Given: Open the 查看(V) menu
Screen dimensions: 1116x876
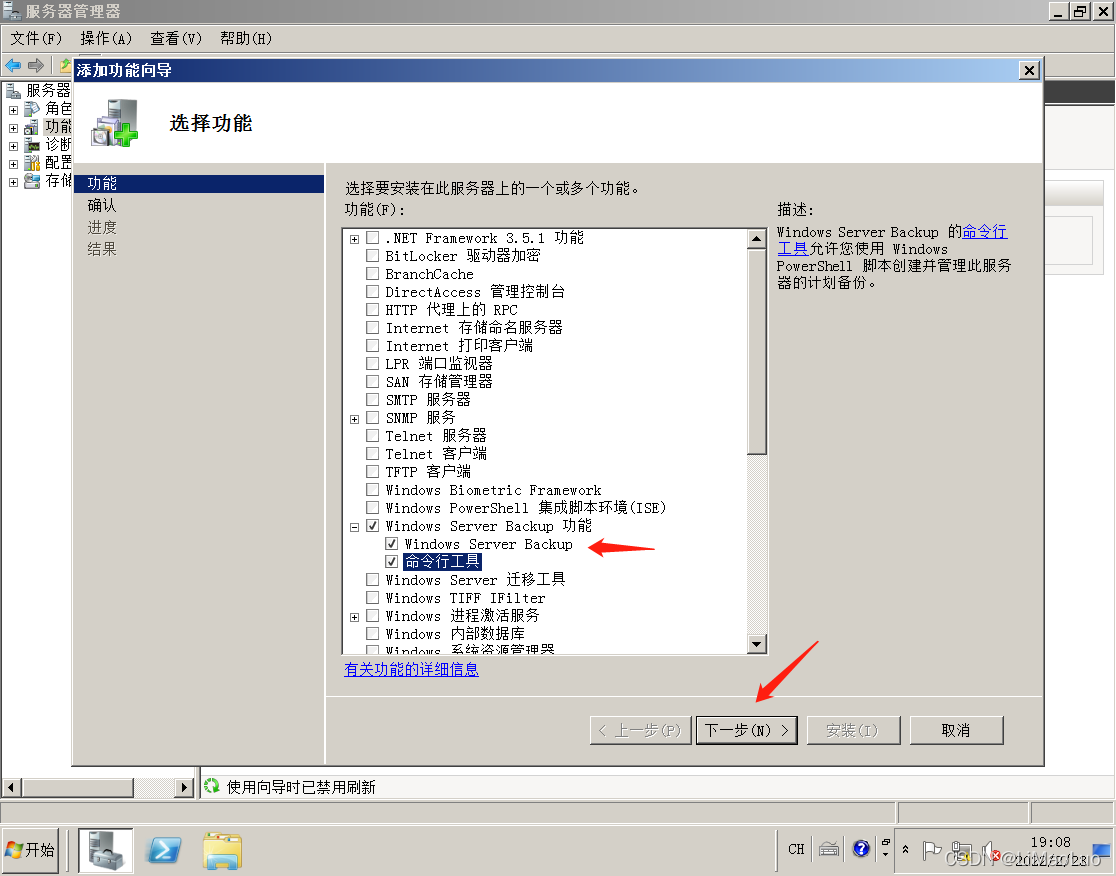Looking at the screenshot, I should [x=176, y=38].
